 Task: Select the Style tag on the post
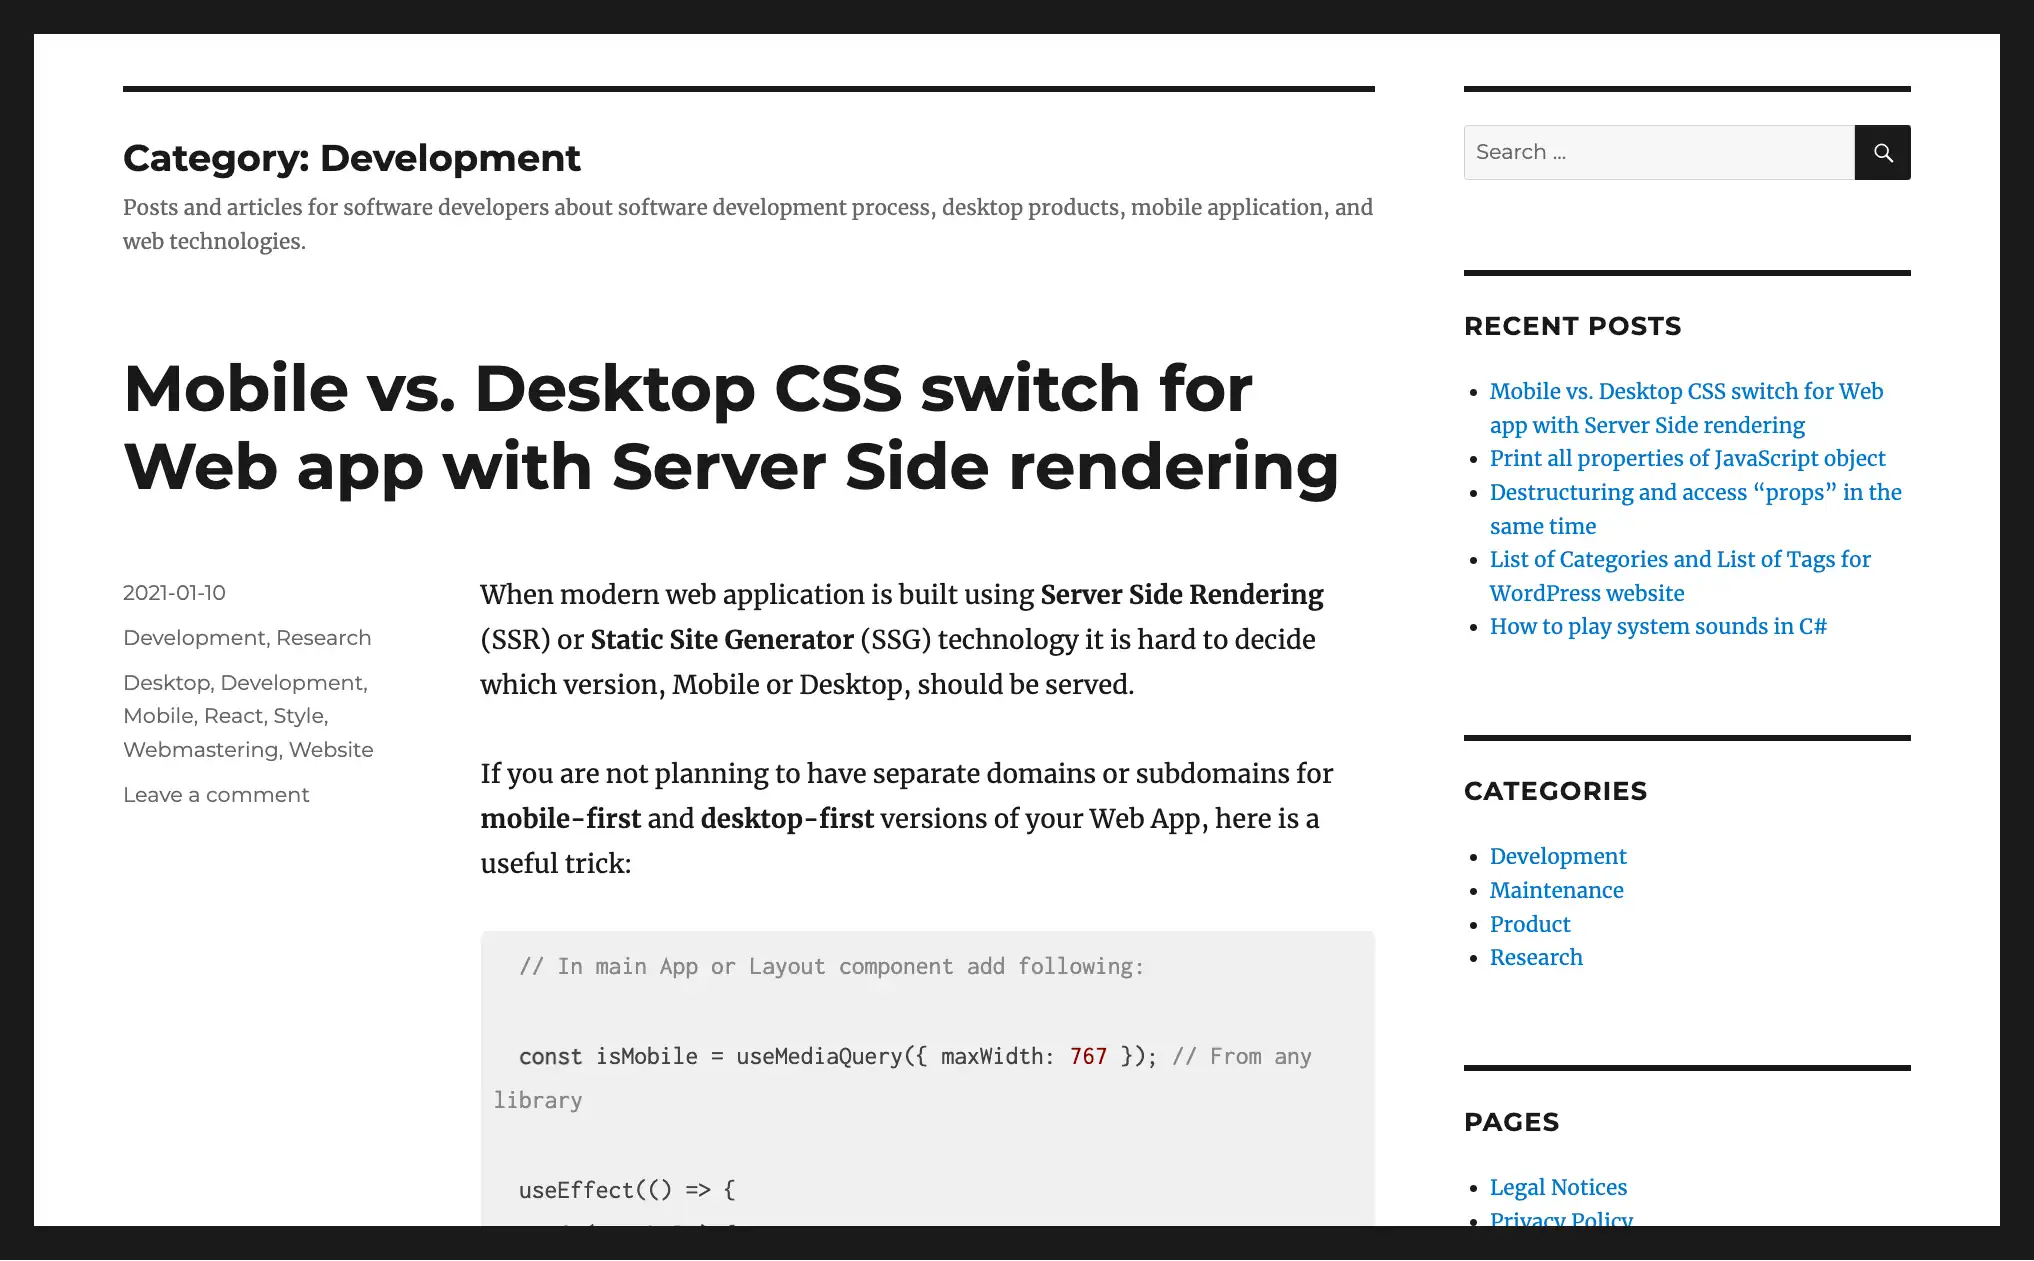pyautogui.click(x=296, y=715)
